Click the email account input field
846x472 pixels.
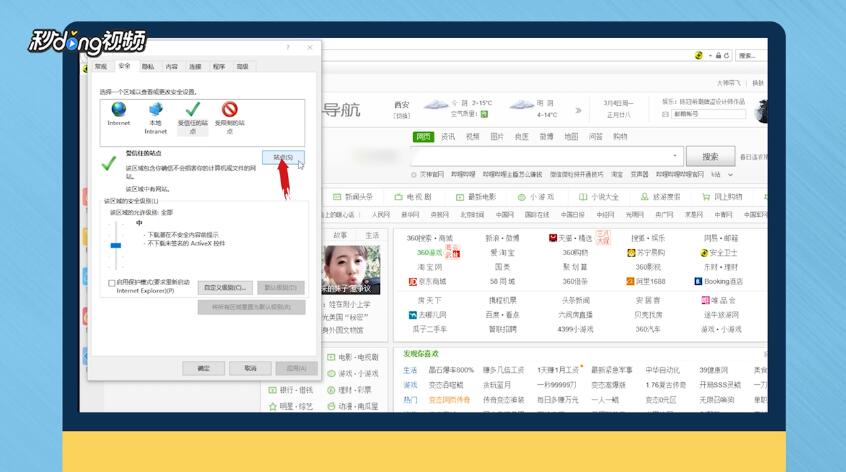pyautogui.click(x=708, y=114)
